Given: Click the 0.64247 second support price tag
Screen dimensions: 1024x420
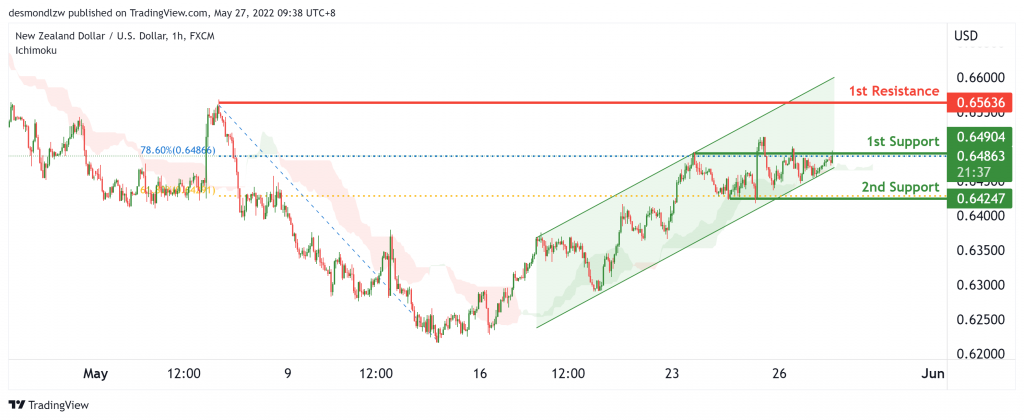Looking at the screenshot, I should click(x=980, y=198).
